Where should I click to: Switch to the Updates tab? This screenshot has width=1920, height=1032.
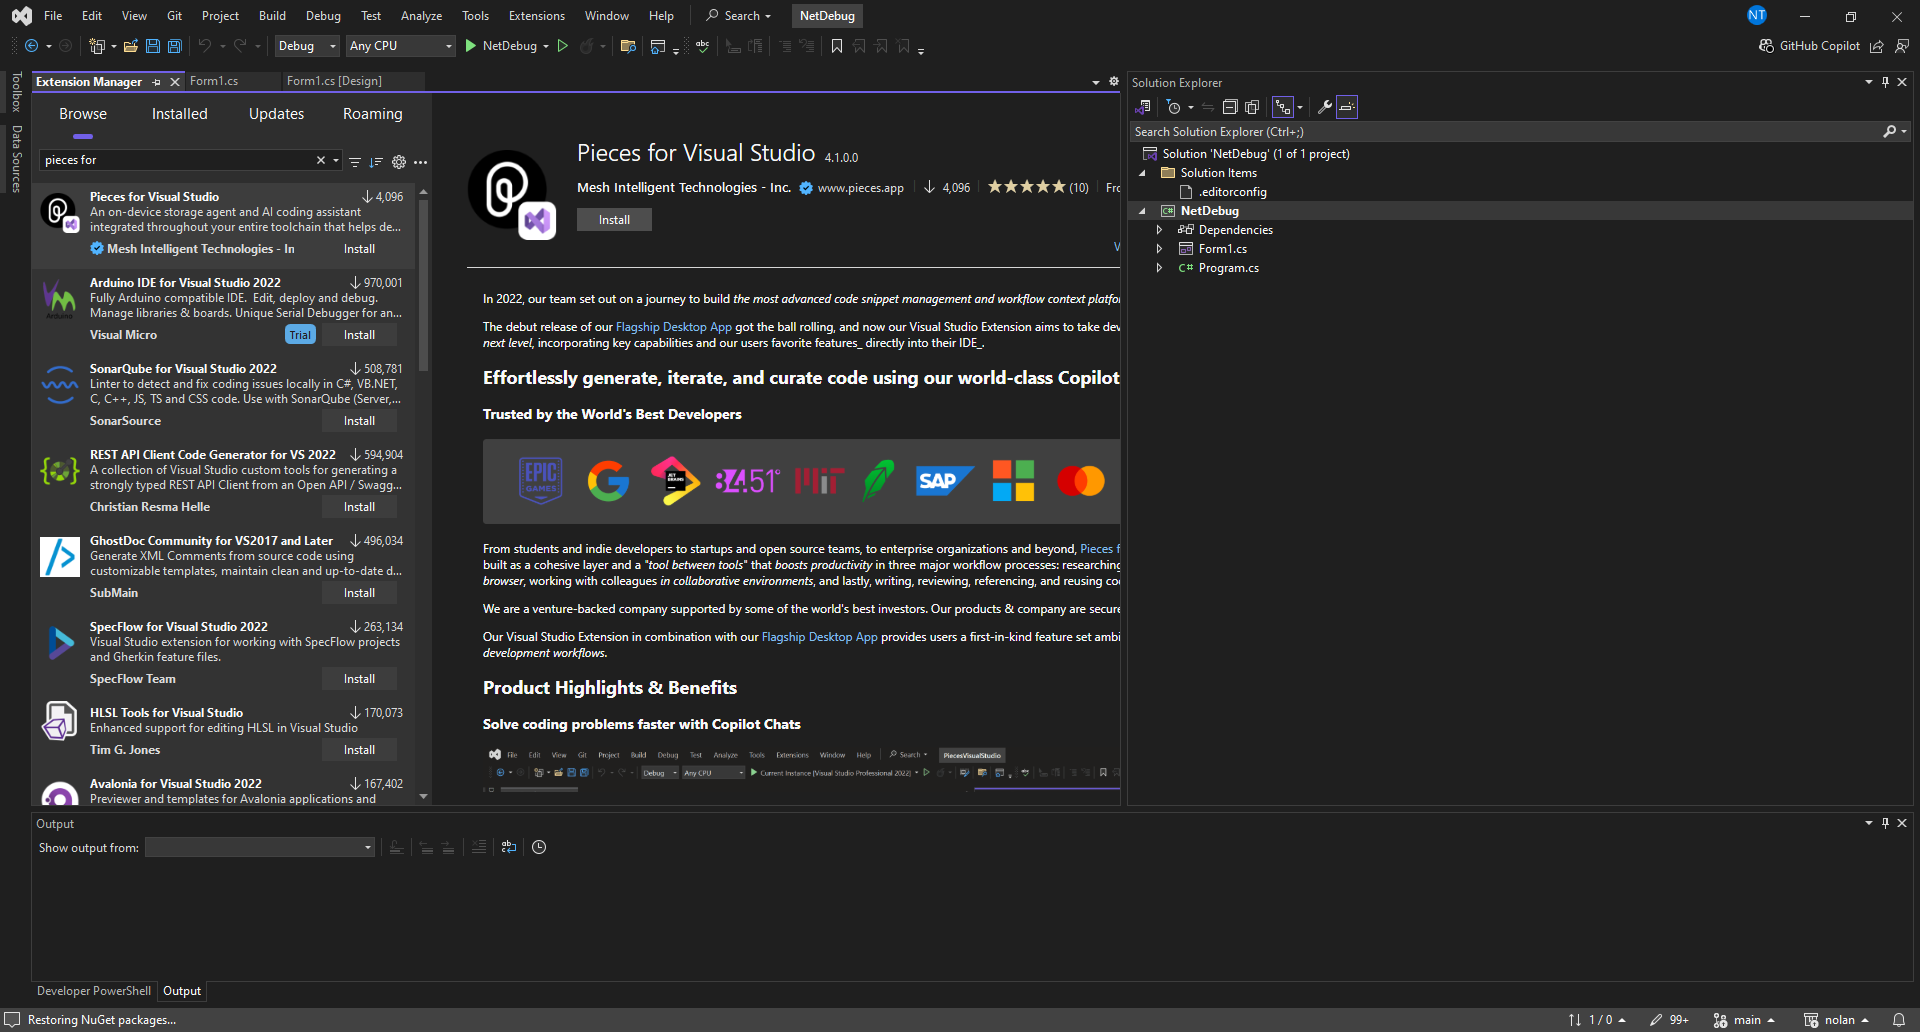276,114
